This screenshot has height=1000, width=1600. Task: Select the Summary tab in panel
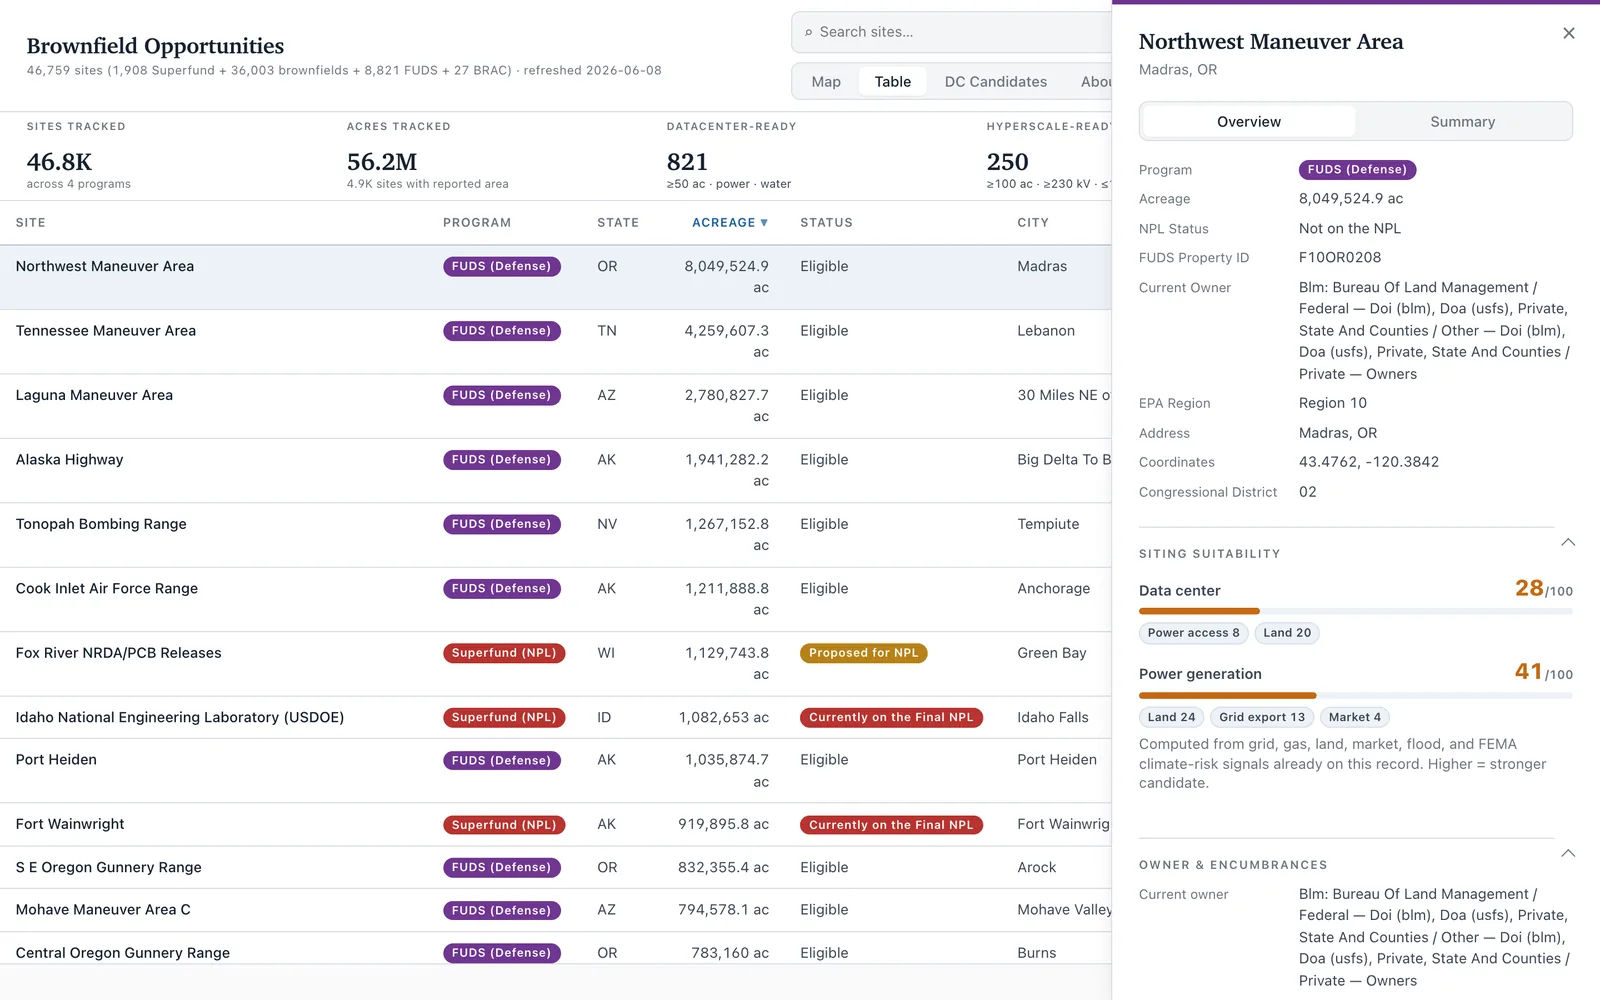coord(1462,122)
